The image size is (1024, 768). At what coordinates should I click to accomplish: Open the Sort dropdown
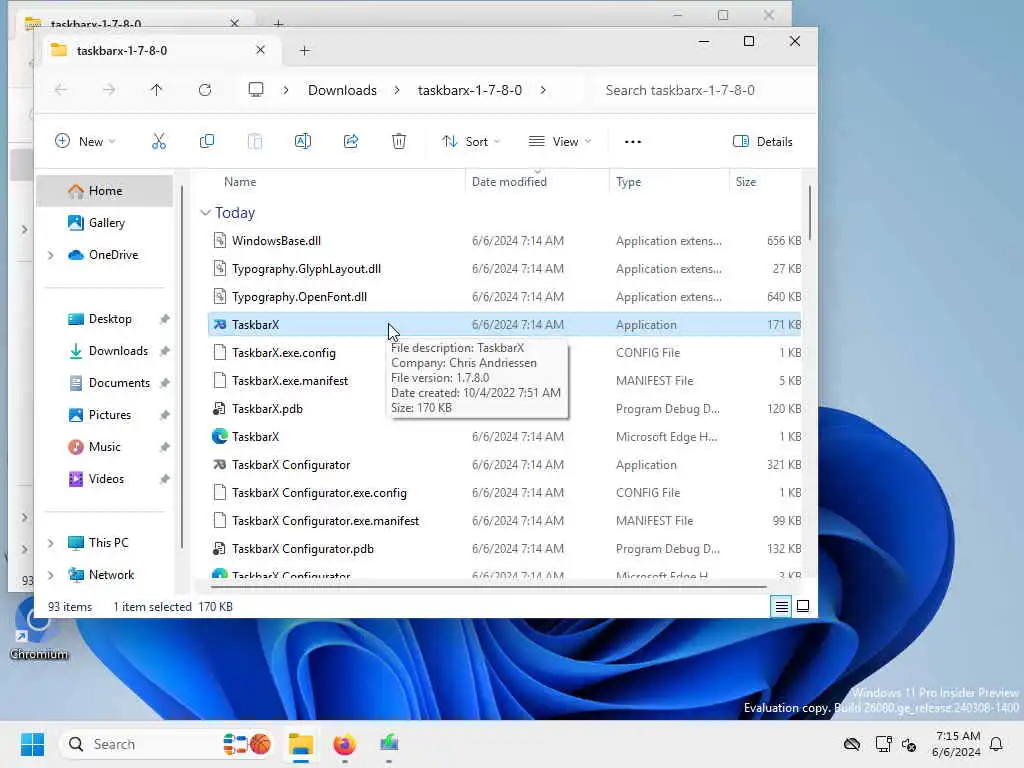471,142
